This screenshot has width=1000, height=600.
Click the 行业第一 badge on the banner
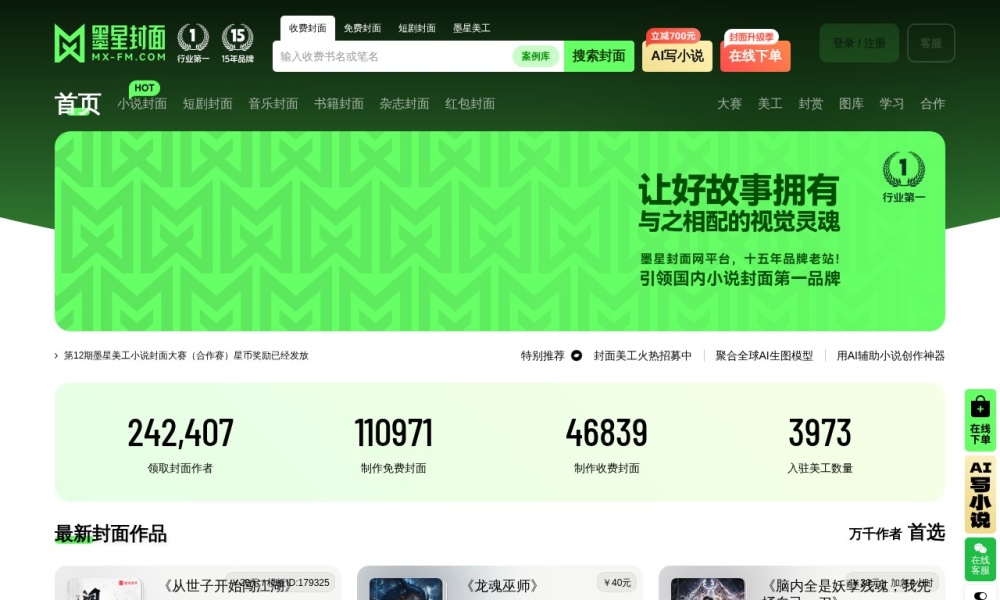click(x=904, y=177)
